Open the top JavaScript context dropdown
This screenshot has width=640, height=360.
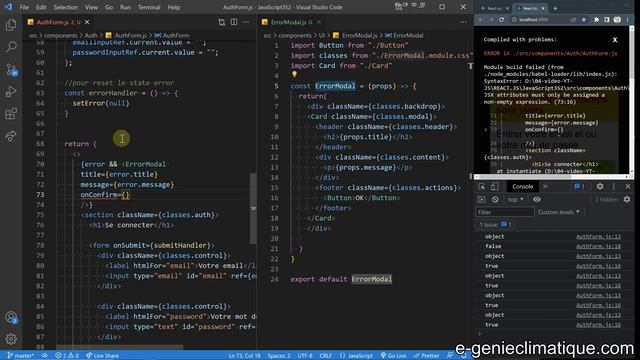pyautogui.click(x=516, y=200)
